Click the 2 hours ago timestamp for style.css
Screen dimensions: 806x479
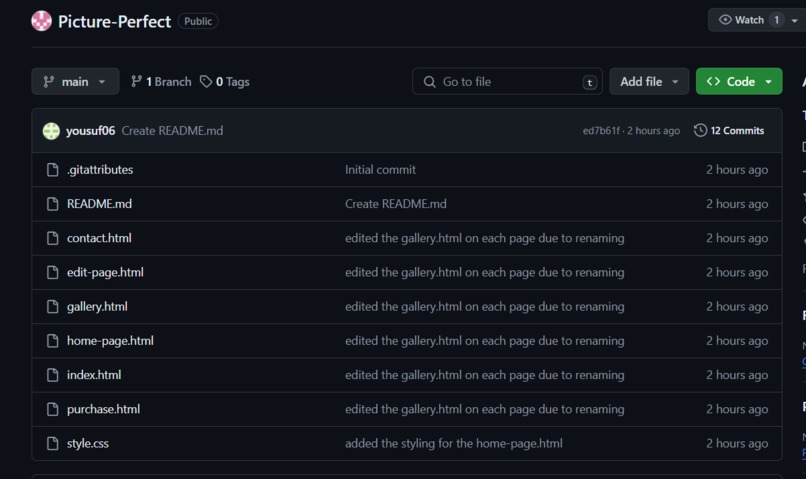[737, 444]
